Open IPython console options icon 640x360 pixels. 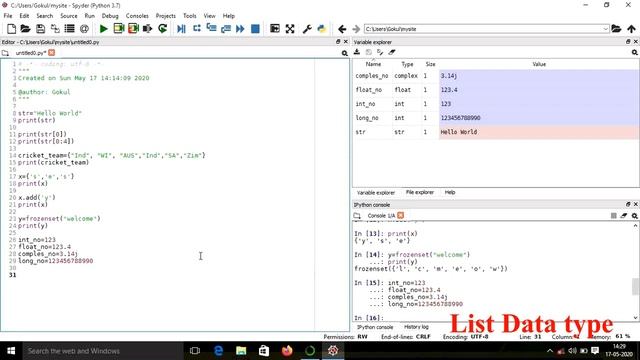tap(635, 216)
